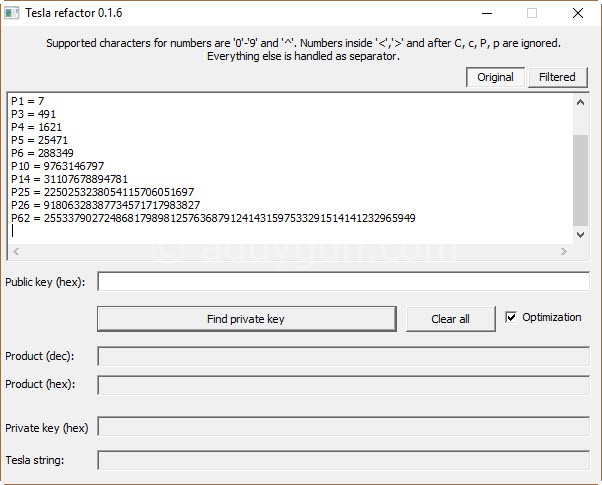The width and height of the screenshot is (602, 485).
Task: Click the Product (dec) output field
Action: (344, 356)
